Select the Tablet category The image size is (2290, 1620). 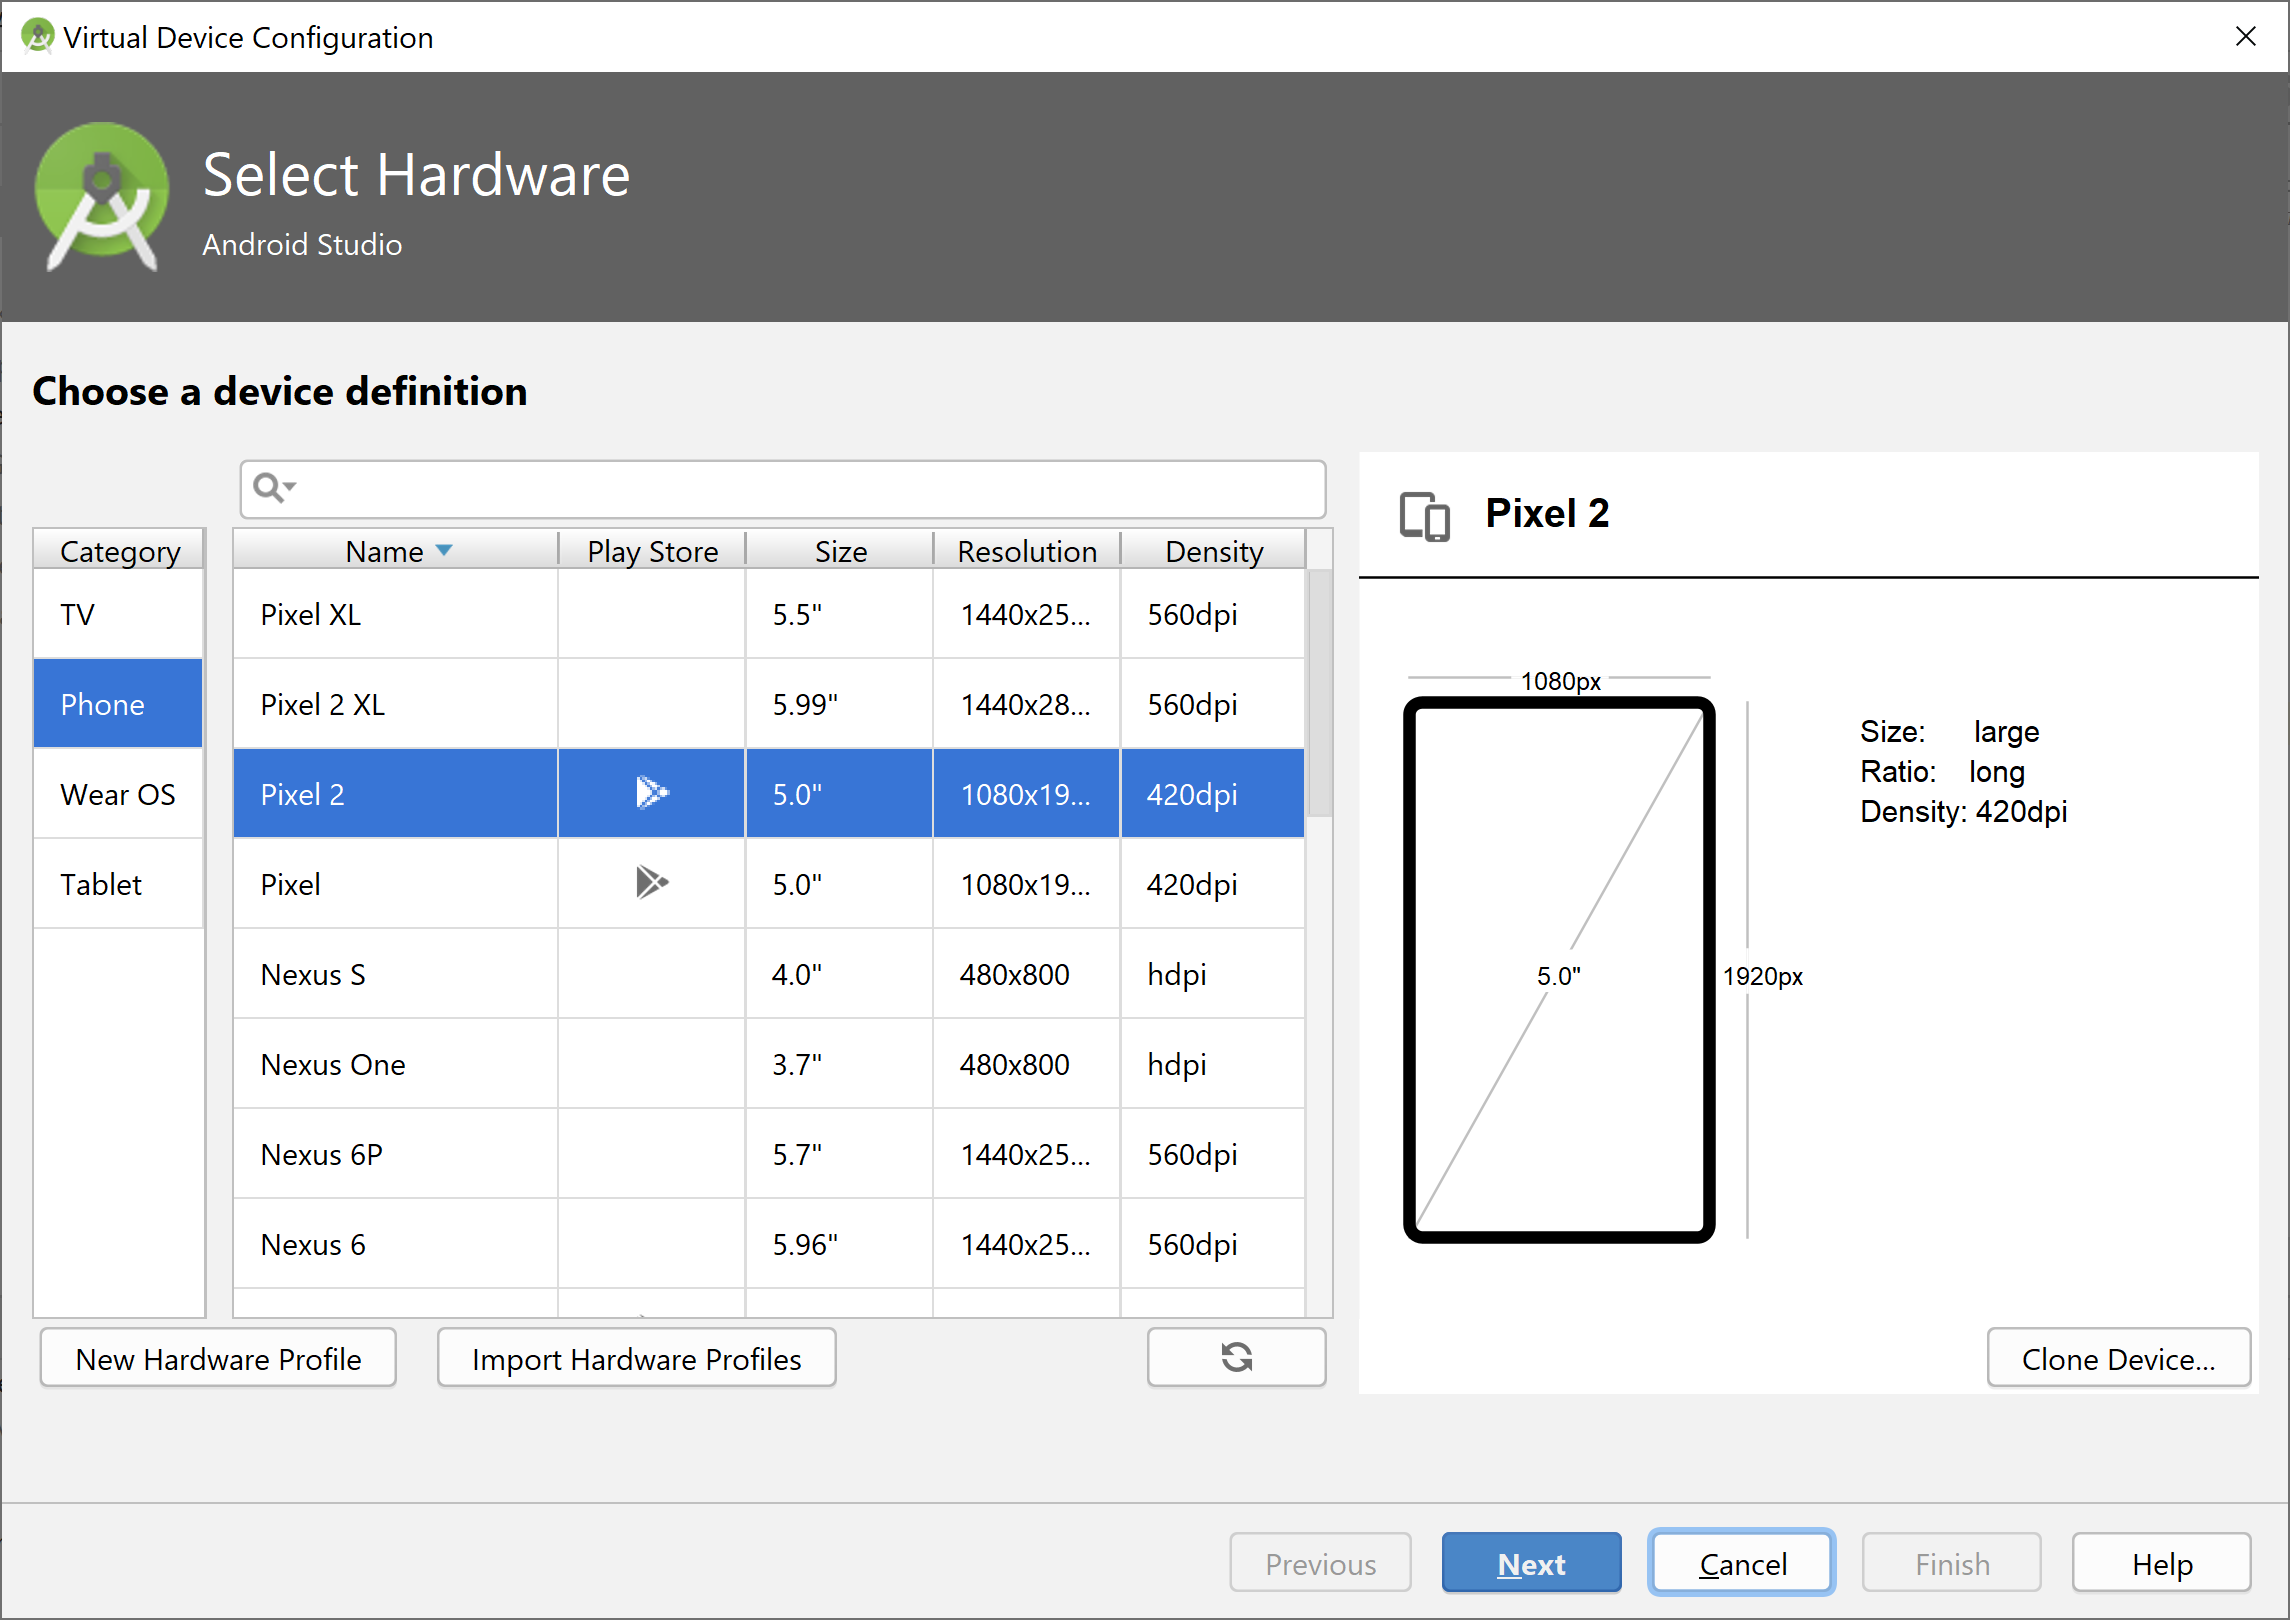pyautogui.click(x=118, y=883)
